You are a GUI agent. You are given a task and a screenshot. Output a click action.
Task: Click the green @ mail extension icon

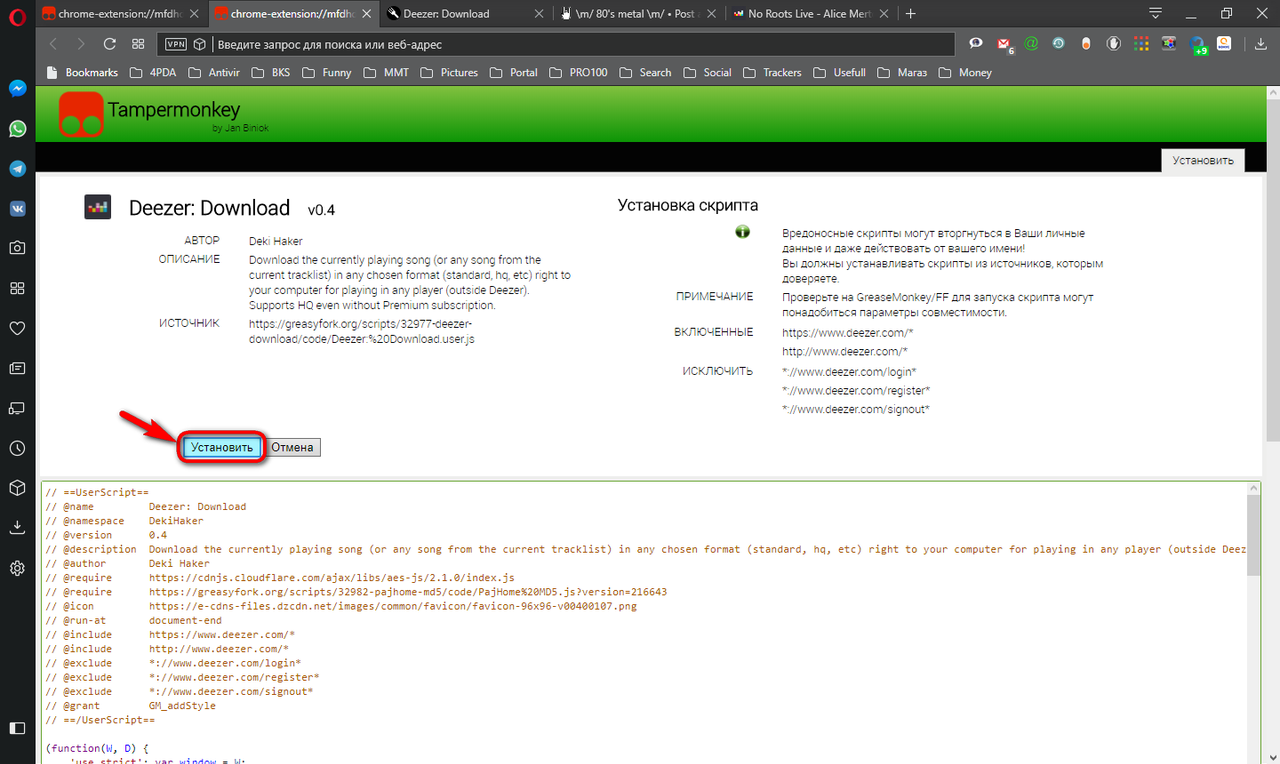(1031, 44)
